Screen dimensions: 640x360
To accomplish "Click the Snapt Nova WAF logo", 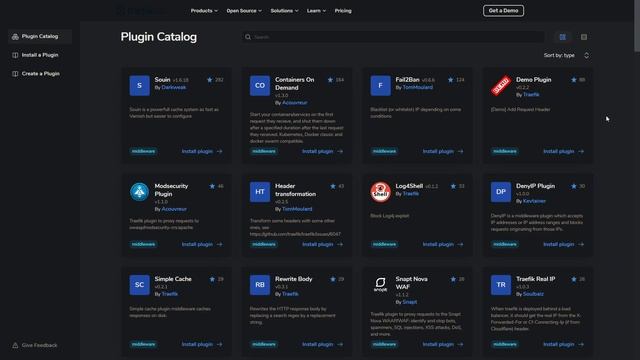I will point(380,285).
